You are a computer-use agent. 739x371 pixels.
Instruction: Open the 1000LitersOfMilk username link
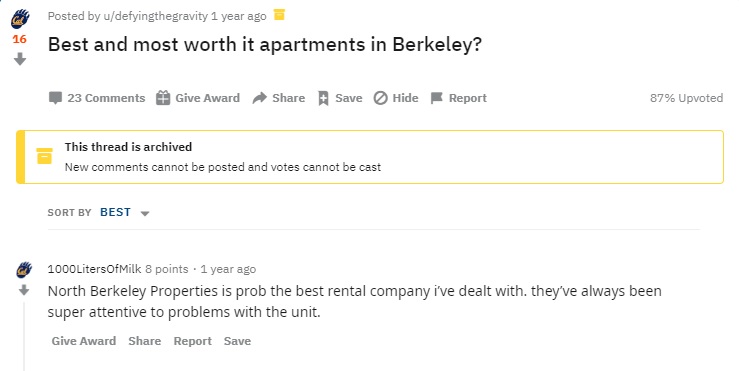(94, 269)
